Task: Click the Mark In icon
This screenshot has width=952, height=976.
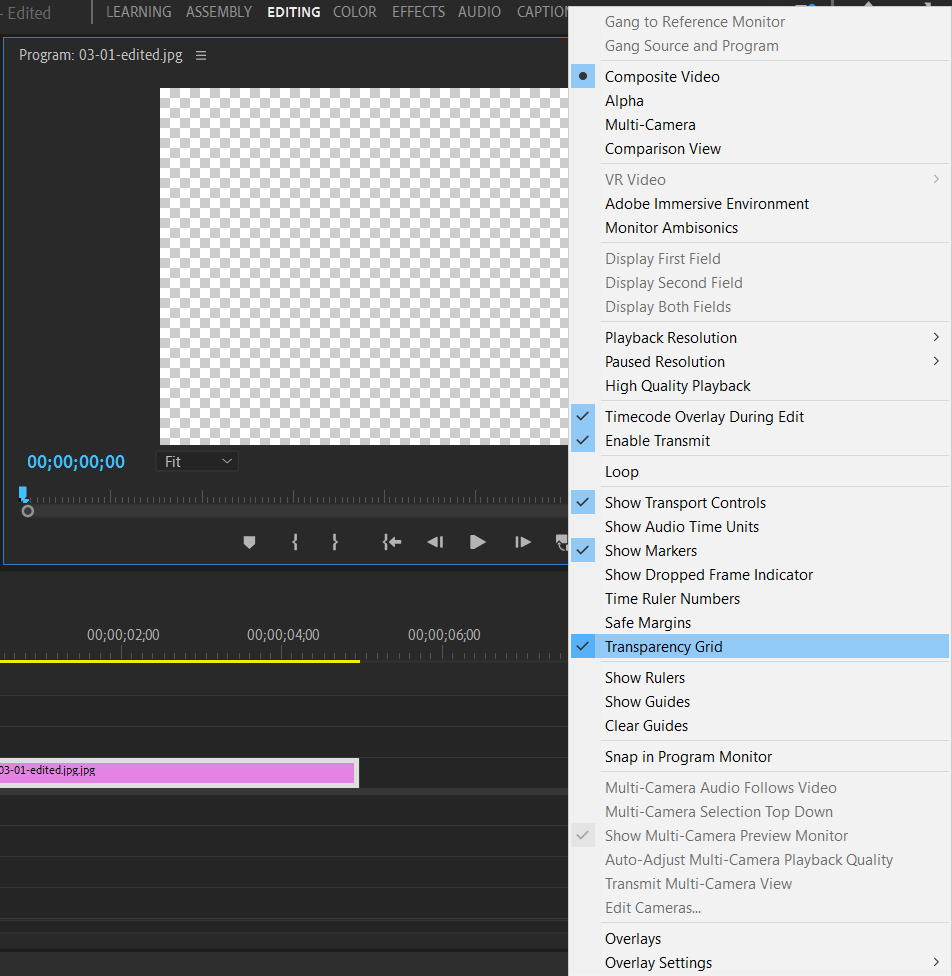Action: (294, 542)
